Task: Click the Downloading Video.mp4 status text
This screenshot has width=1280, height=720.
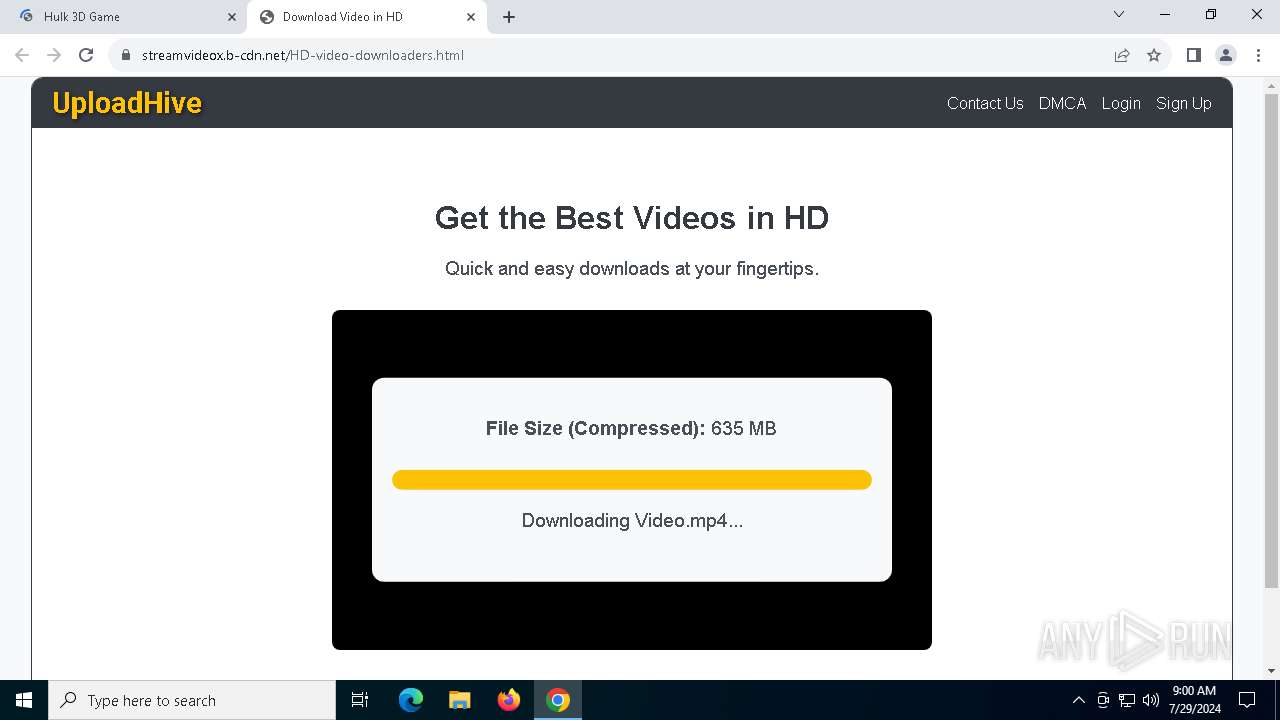Action: point(632,520)
